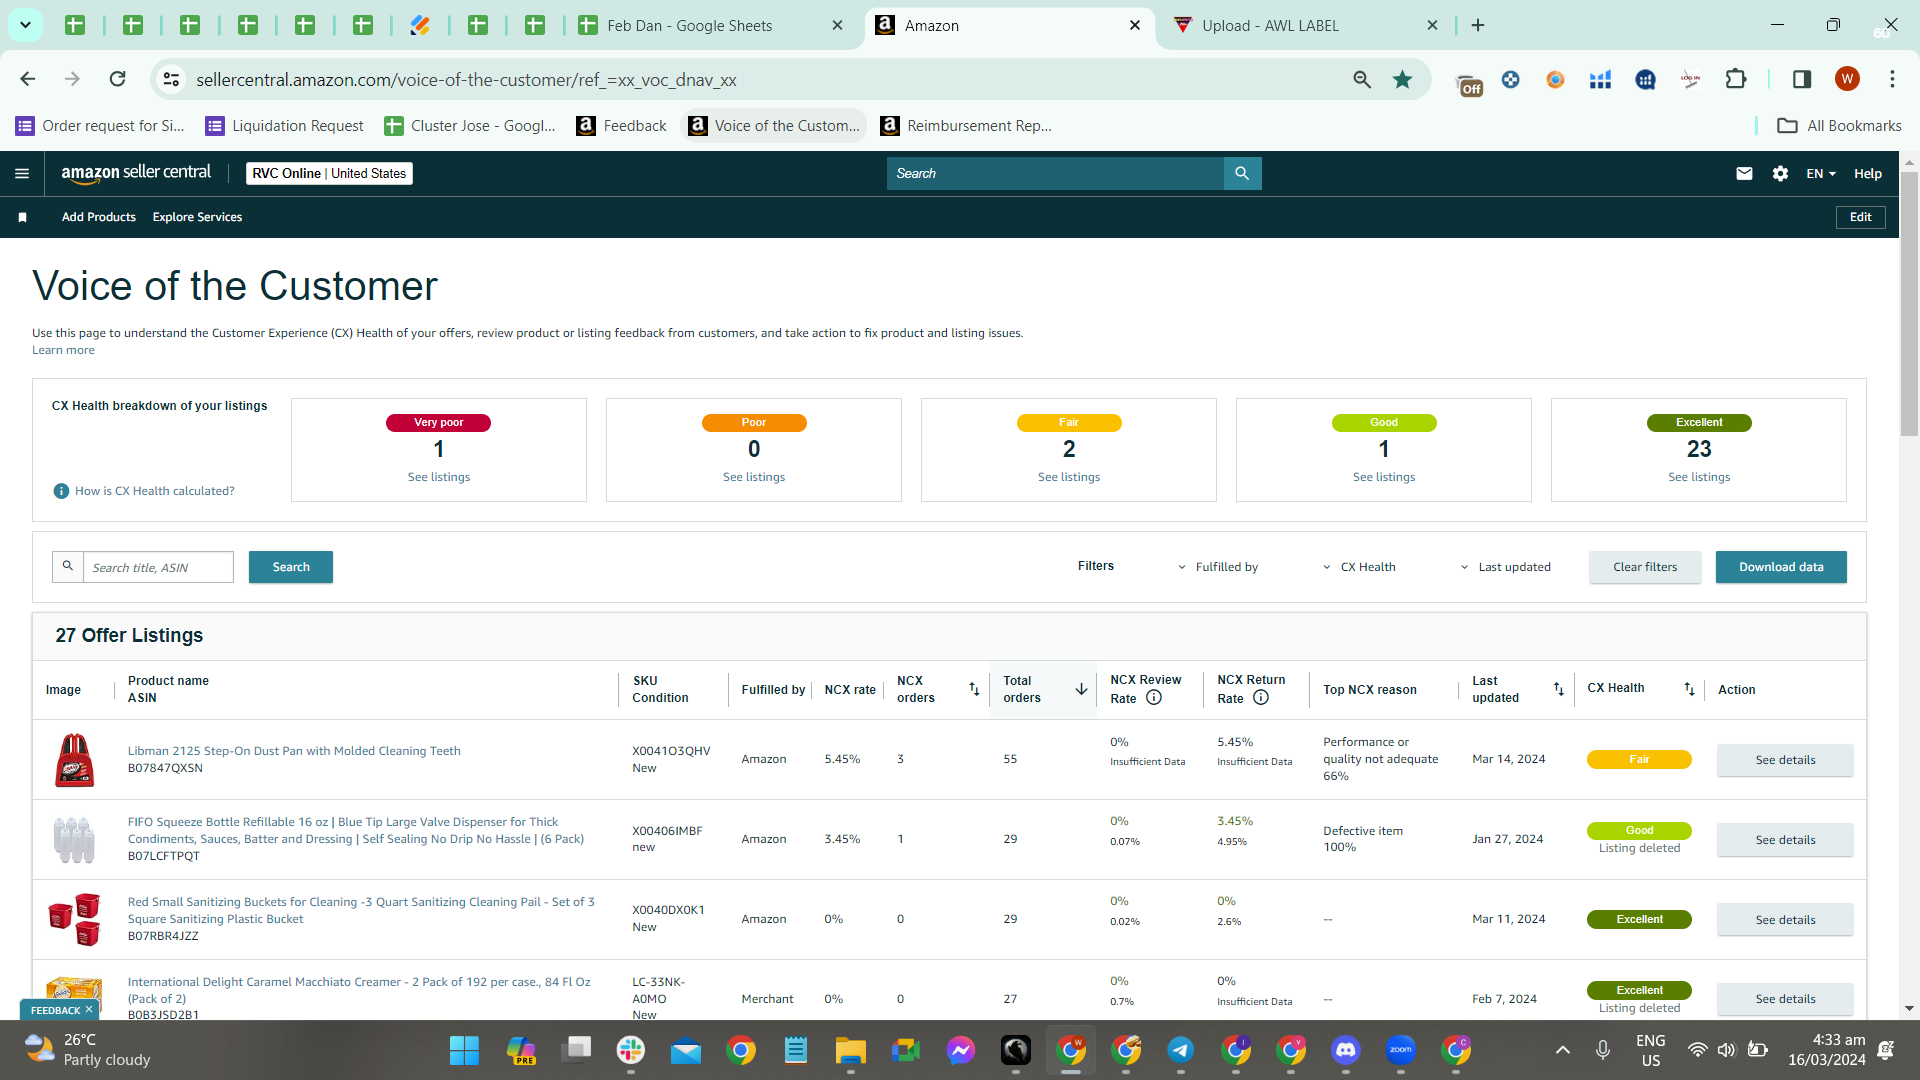Open the tab search chevron in Chrome
The height and width of the screenshot is (1080, 1920).
[25, 25]
